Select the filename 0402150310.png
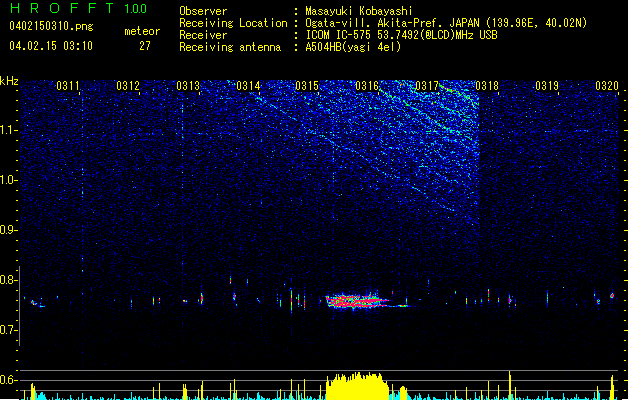The width and height of the screenshot is (629, 400). pyautogui.click(x=51, y=27)
